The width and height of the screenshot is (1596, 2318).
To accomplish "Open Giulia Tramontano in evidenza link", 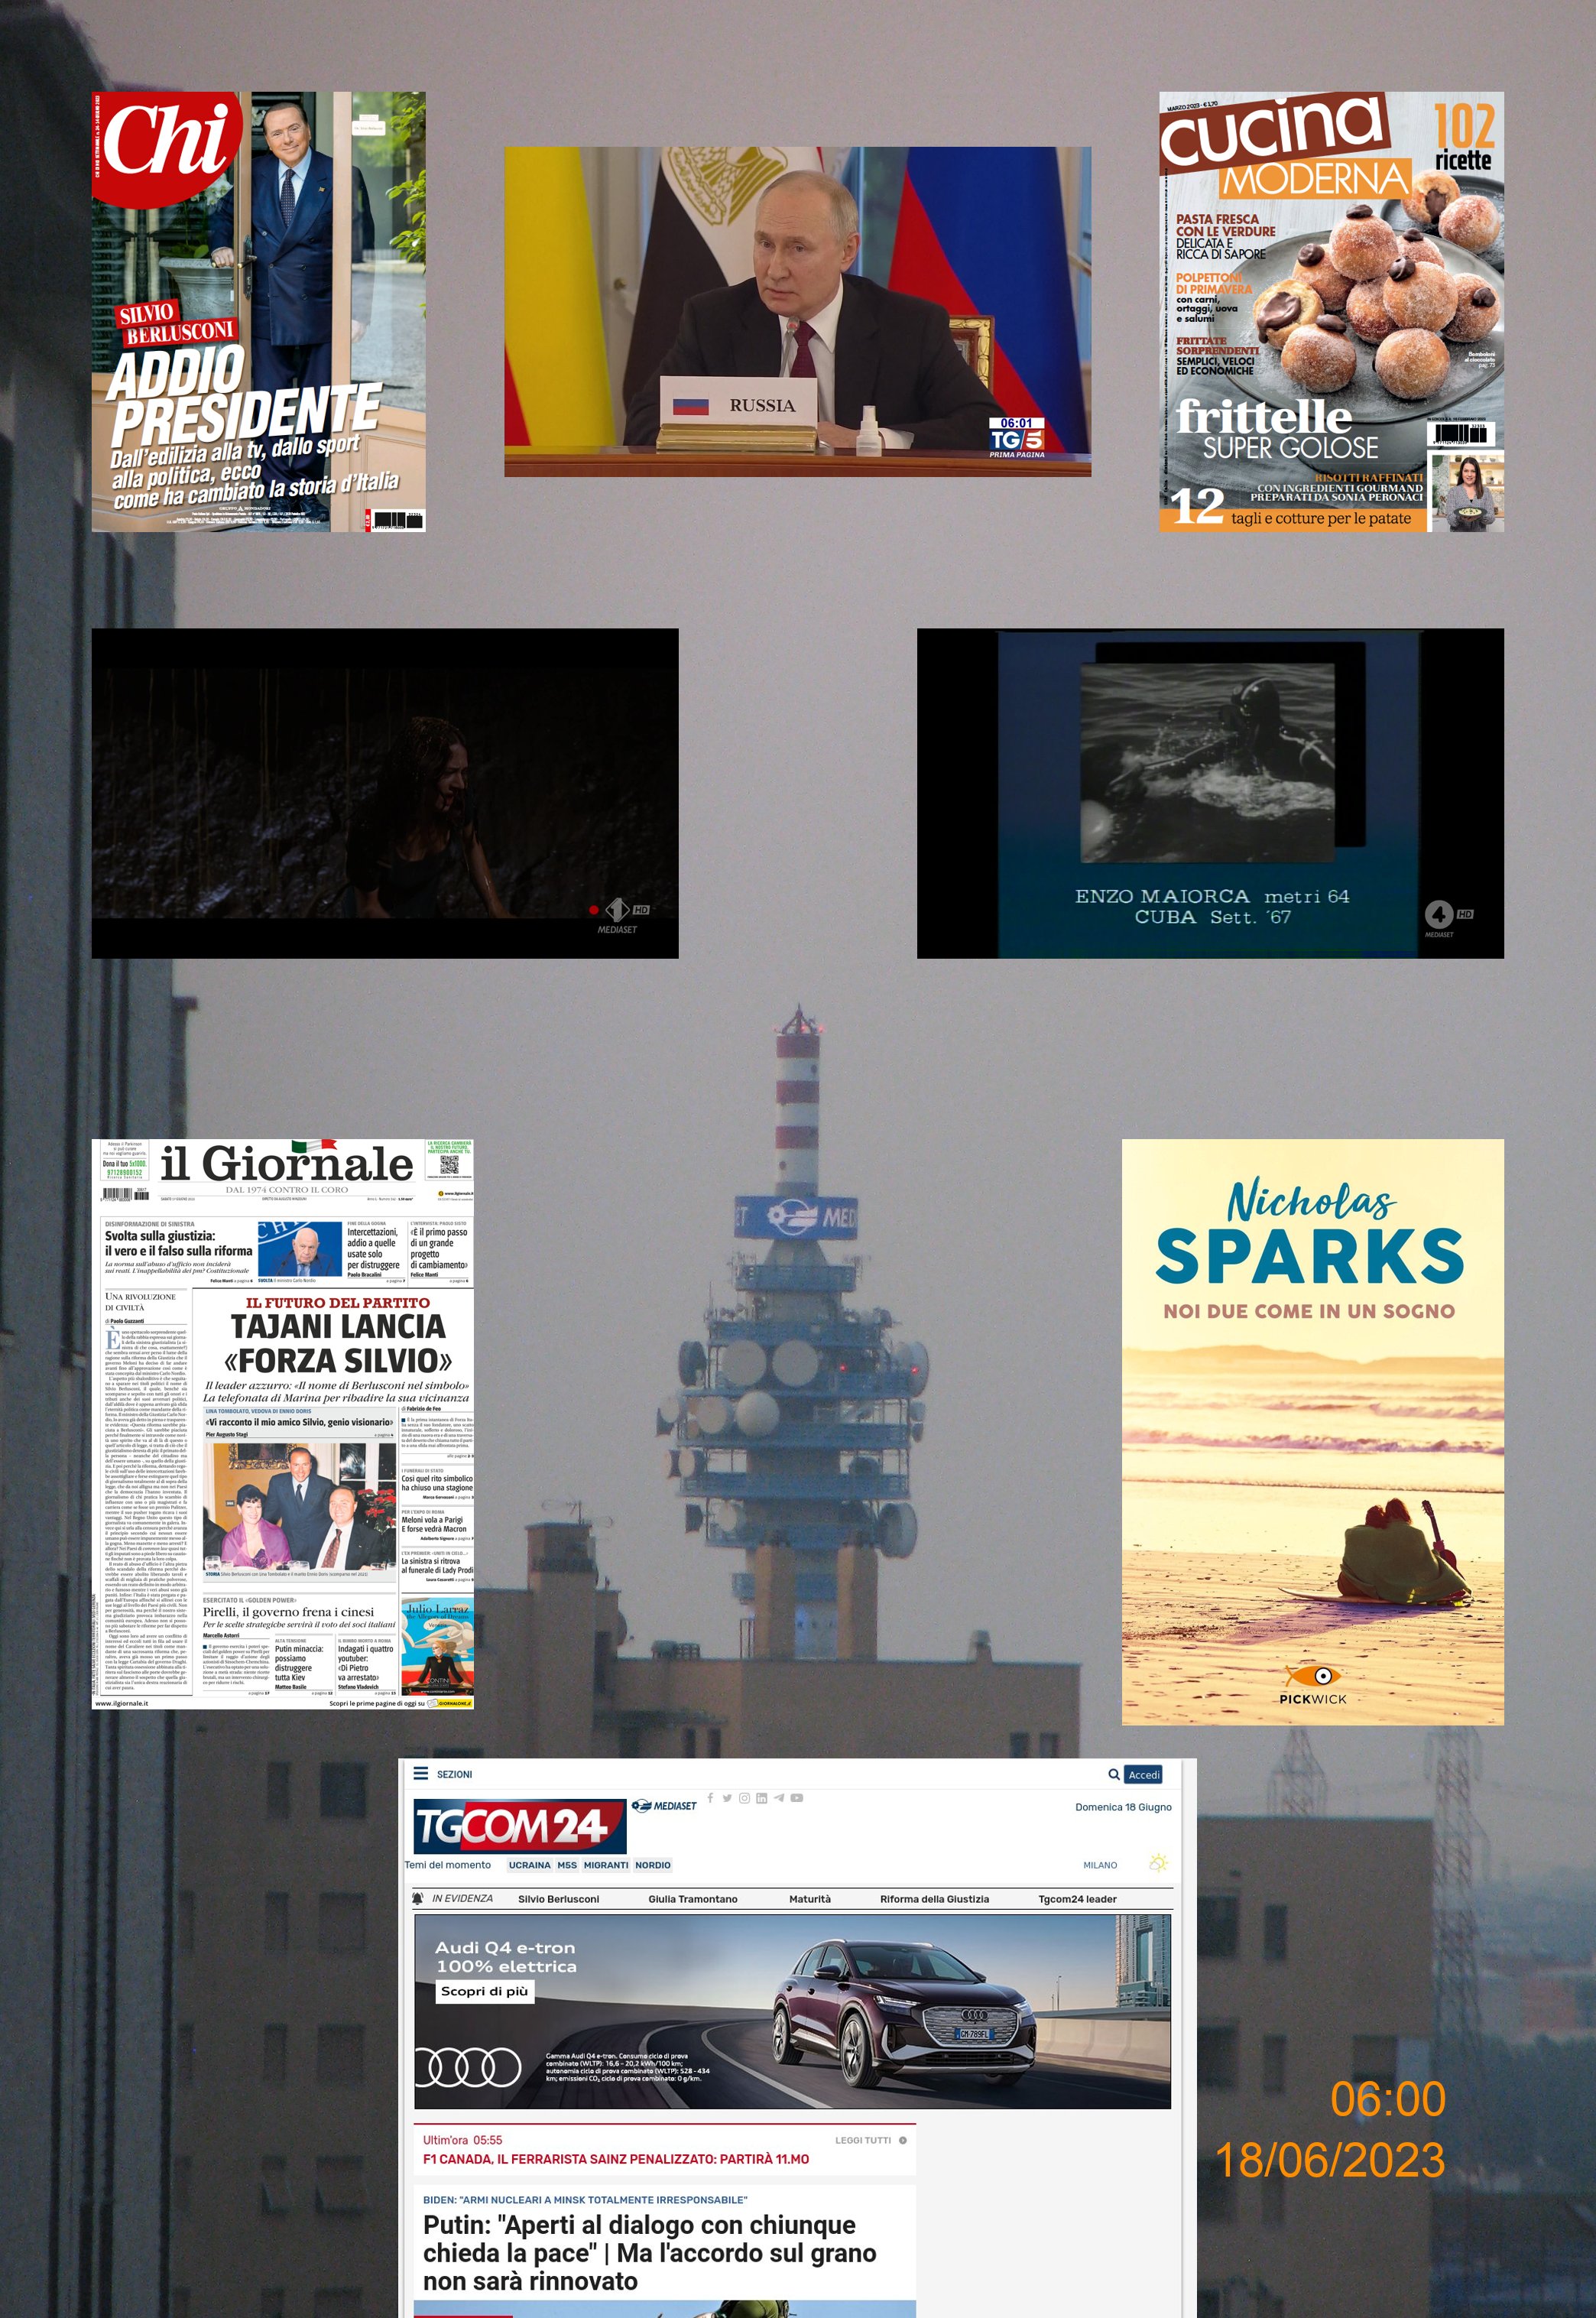I will (693, 1898).
